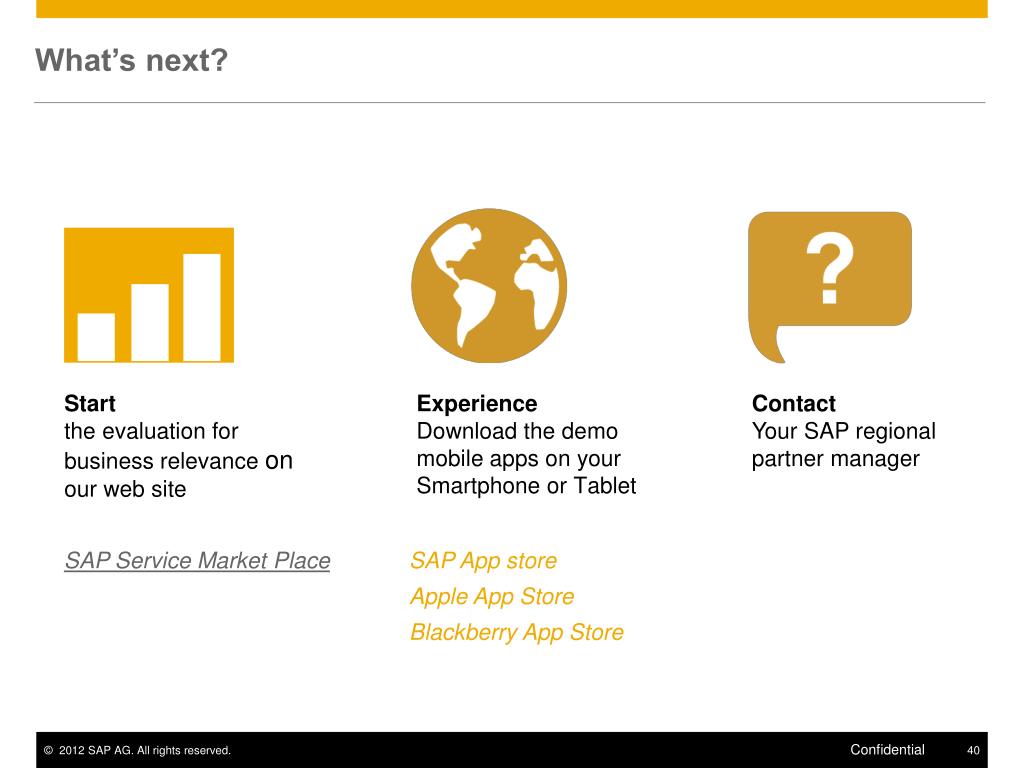Select text "the evaluation for"
The image size is (1024, 768).
click(x=152, y=431)
